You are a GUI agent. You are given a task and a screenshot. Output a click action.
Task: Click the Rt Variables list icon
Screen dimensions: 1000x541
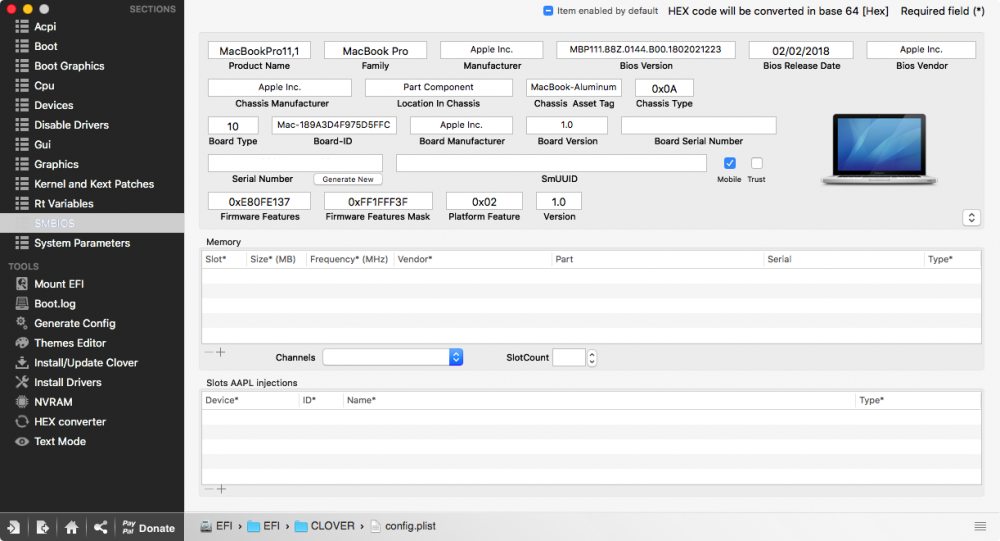point(22,204)
